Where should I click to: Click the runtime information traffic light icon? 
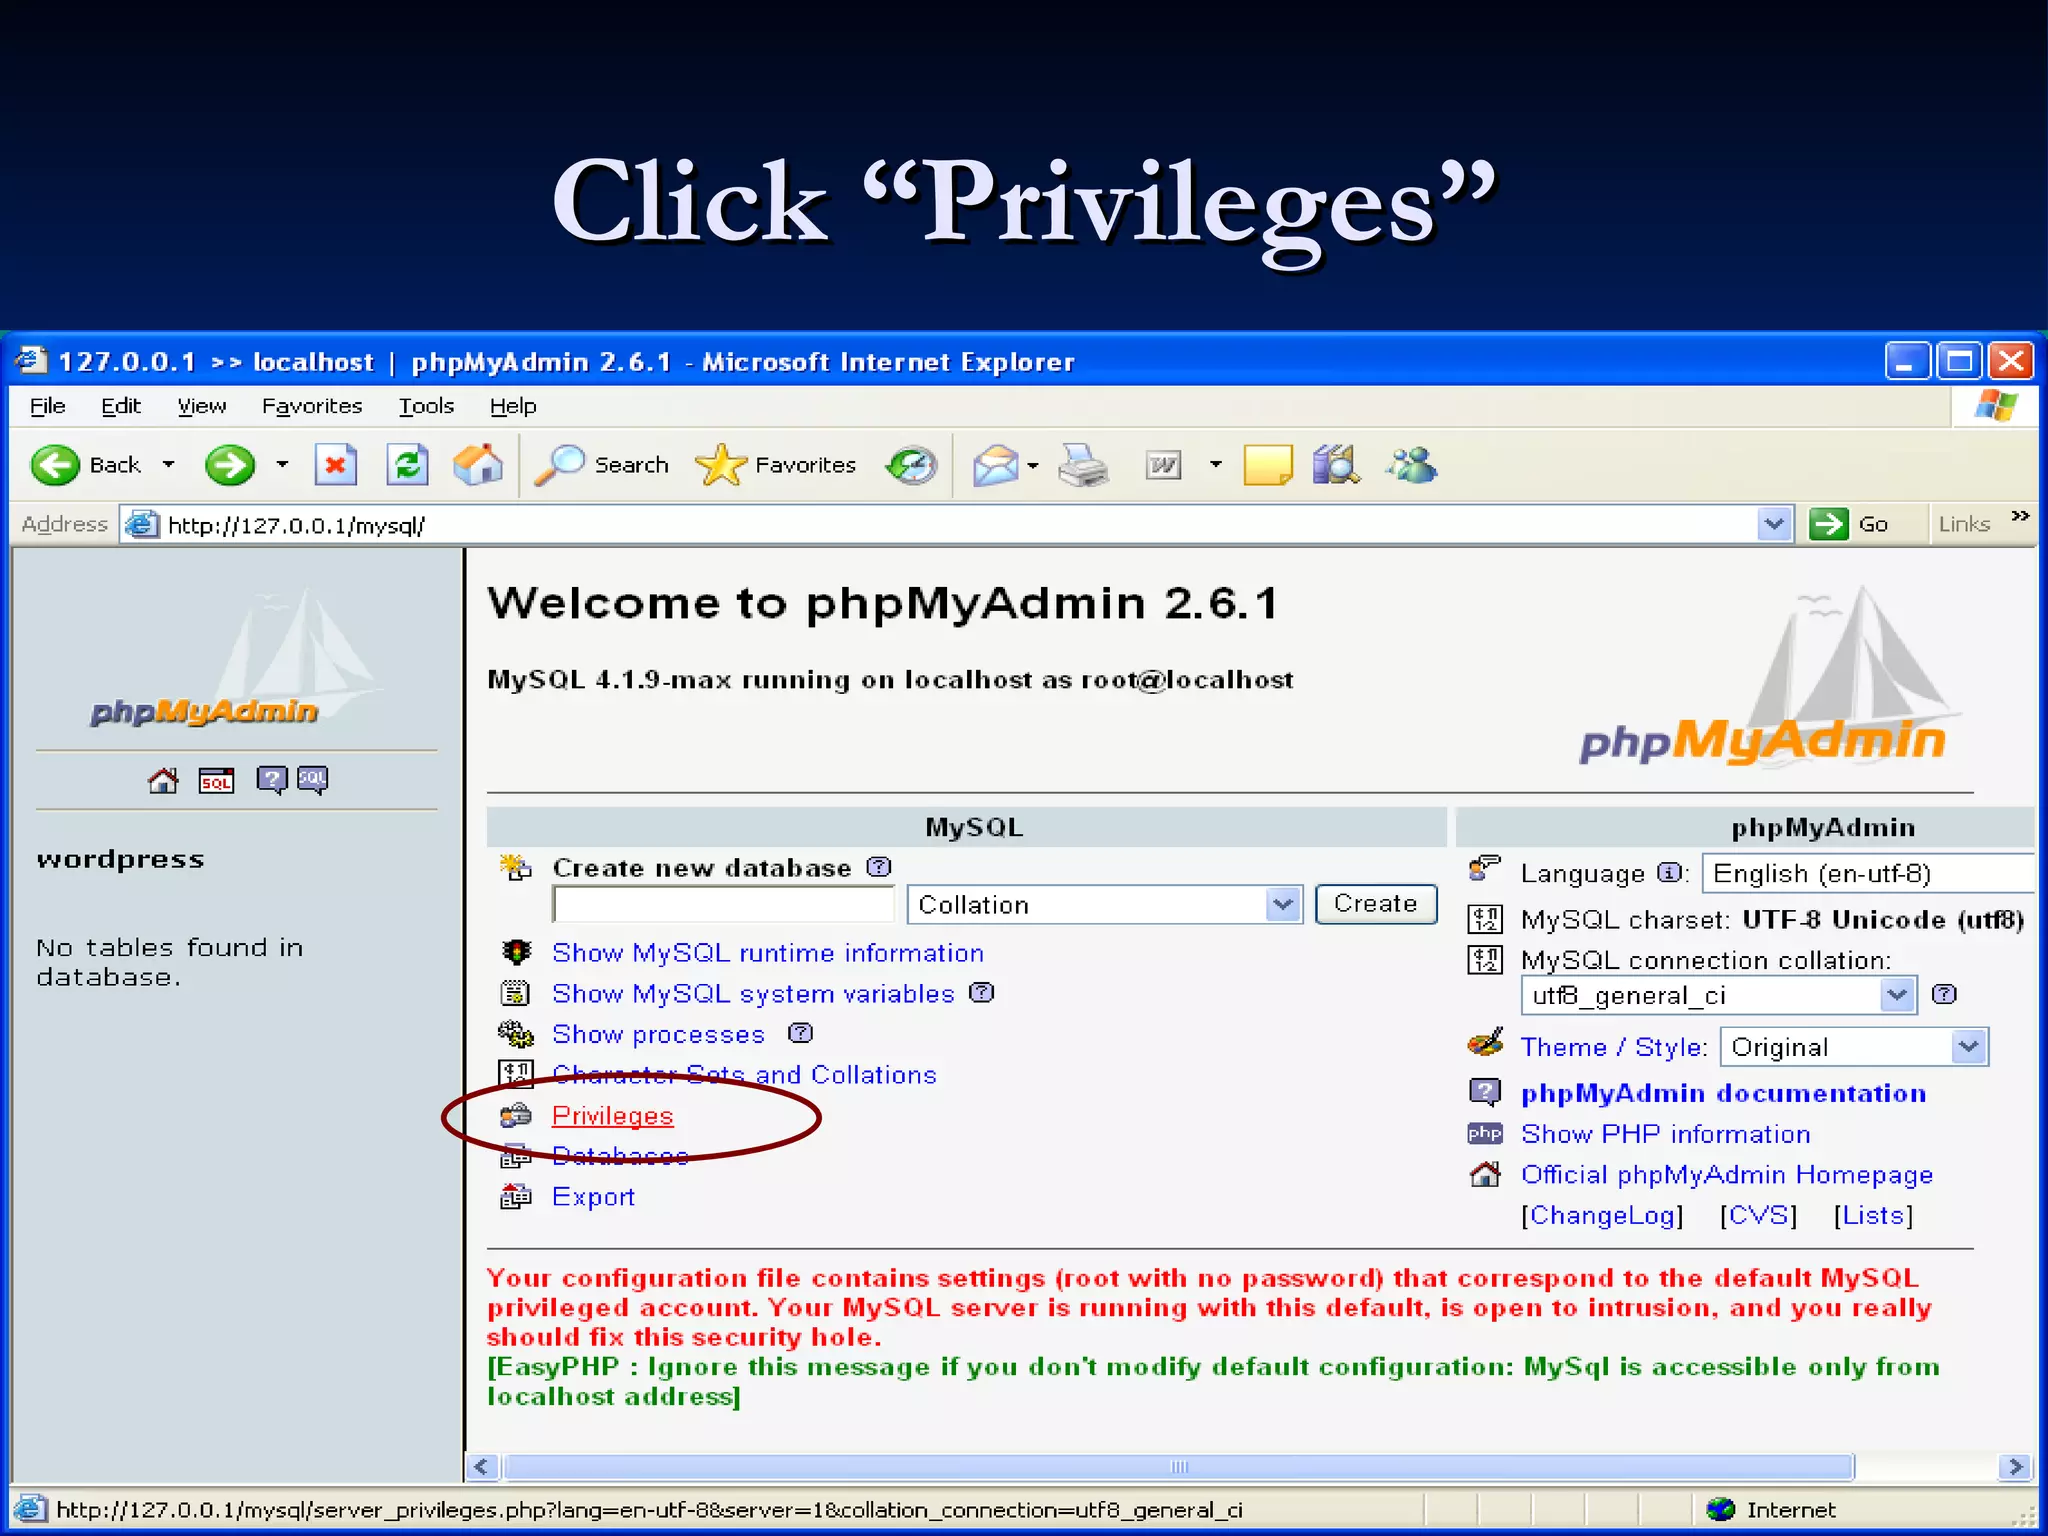pos(516,952)
